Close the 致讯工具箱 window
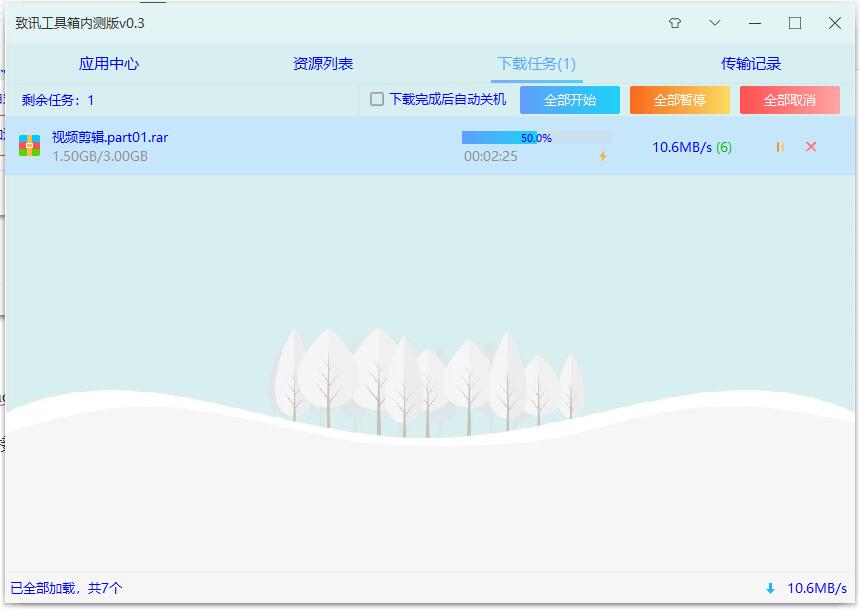This screenshot has height=610, width=860. pyautogui.click(x=835, y=23)
